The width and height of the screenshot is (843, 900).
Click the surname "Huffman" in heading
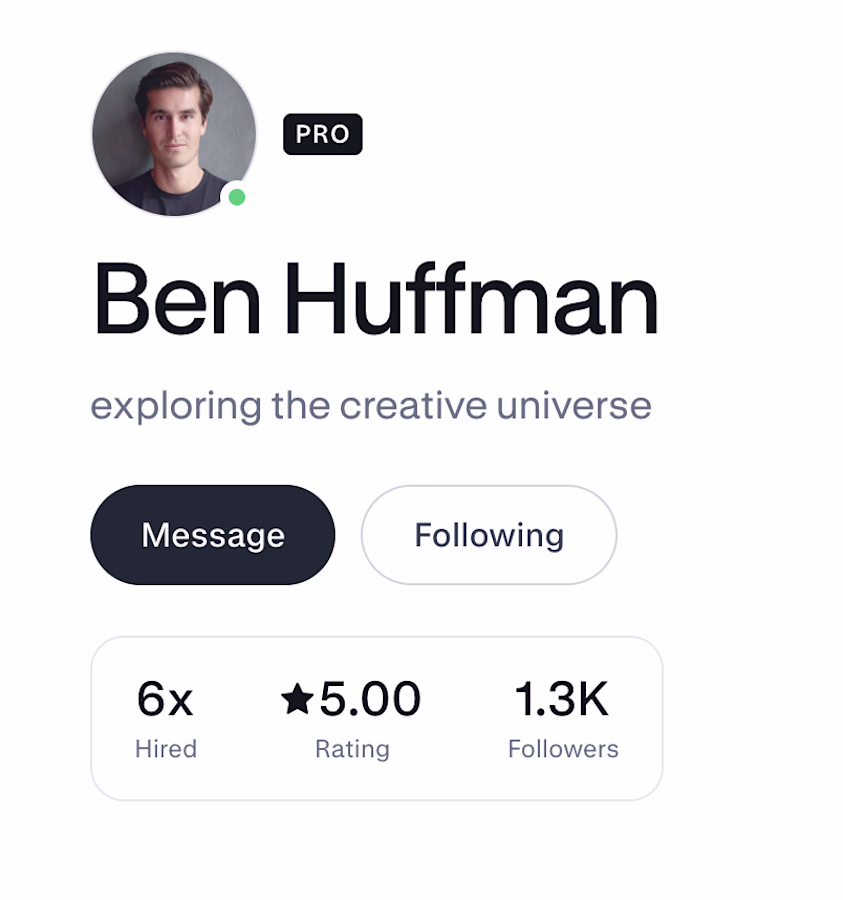471,300
